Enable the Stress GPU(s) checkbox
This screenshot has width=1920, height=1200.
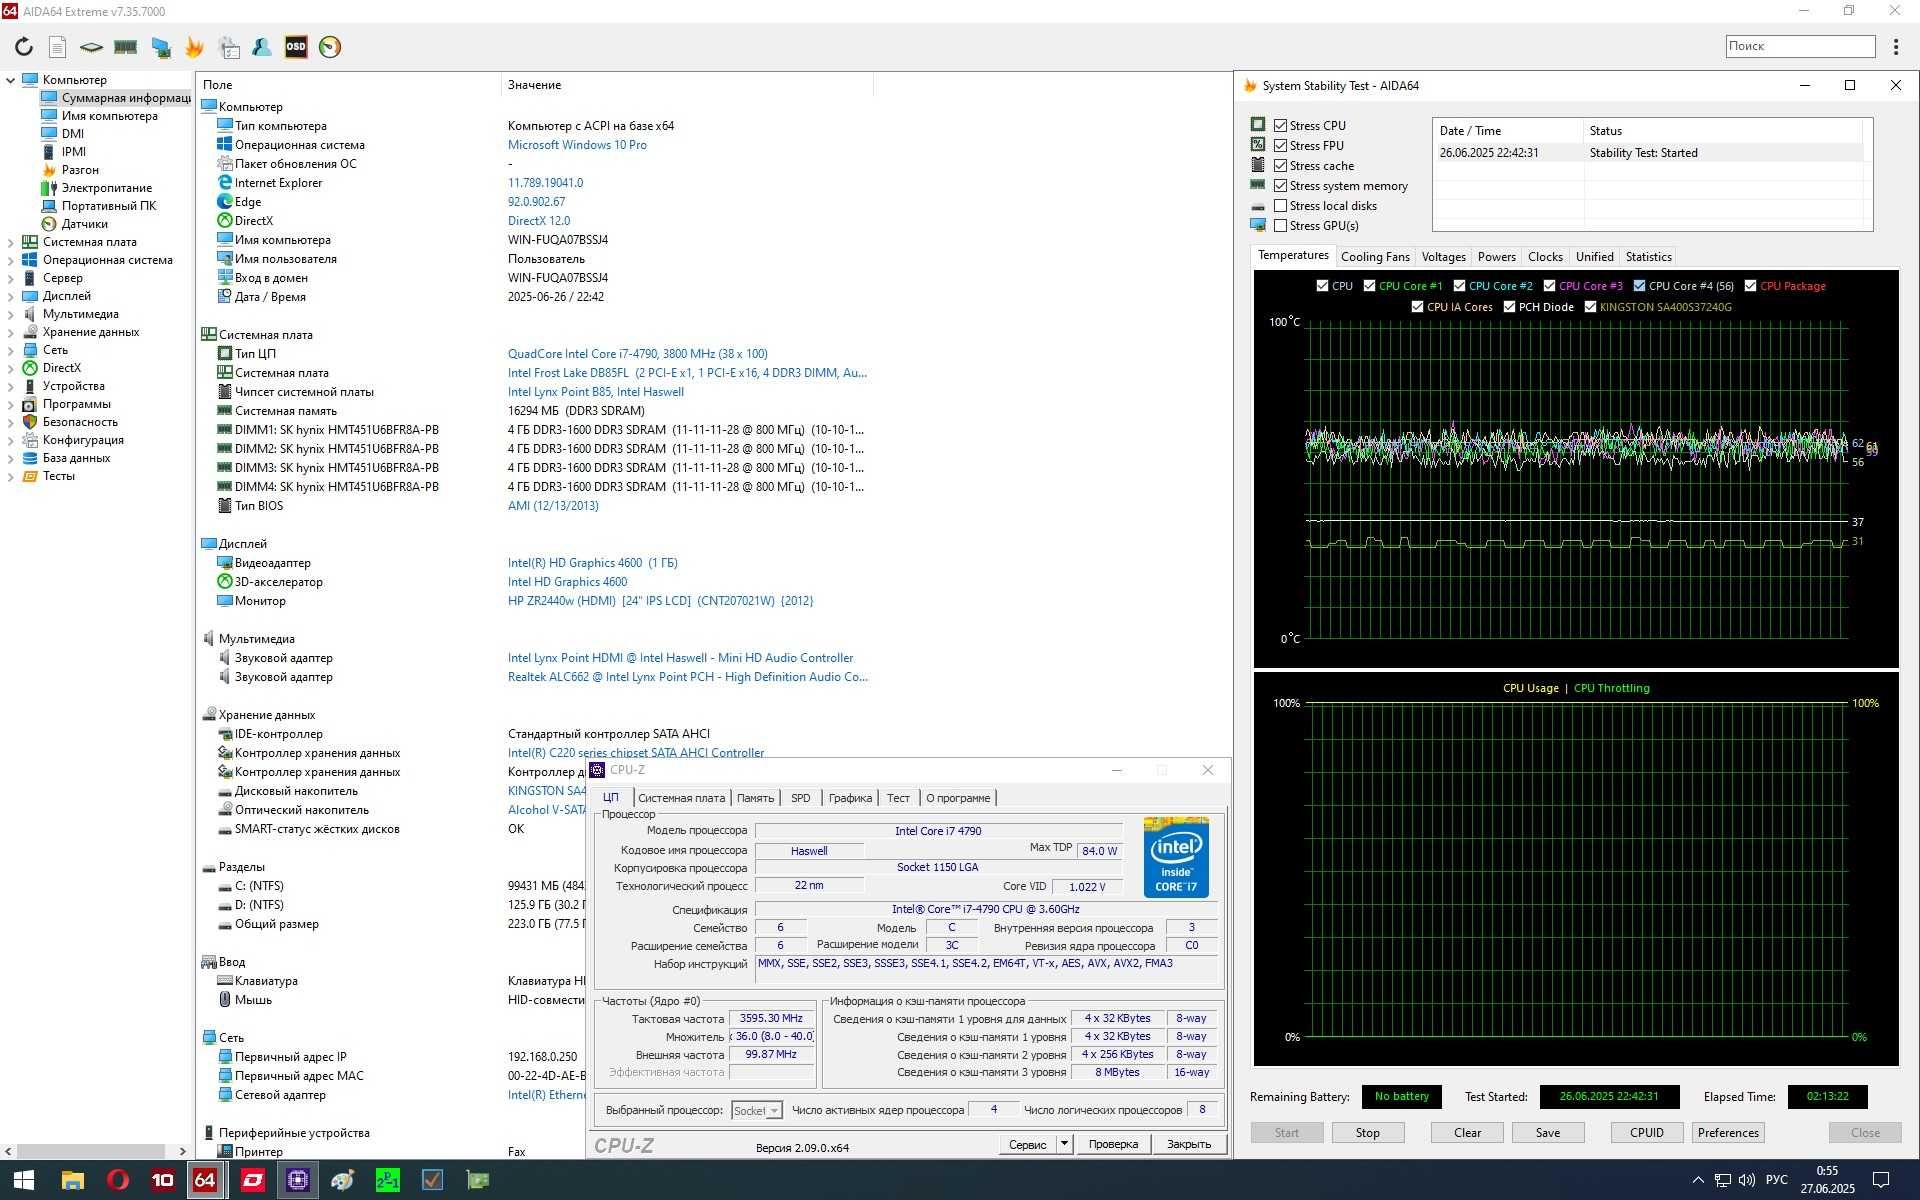1280,225
